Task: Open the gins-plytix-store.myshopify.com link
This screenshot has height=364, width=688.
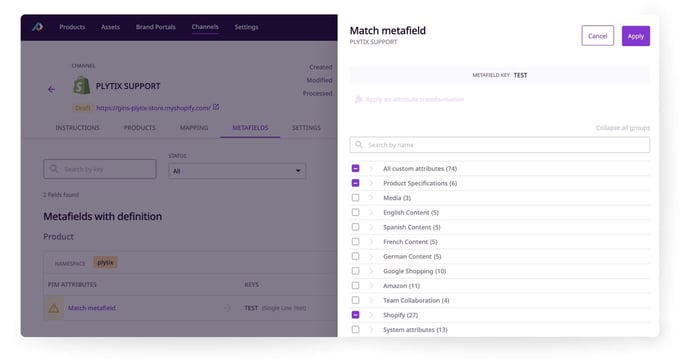Action: pyautogui.click(x=154, y=107)
